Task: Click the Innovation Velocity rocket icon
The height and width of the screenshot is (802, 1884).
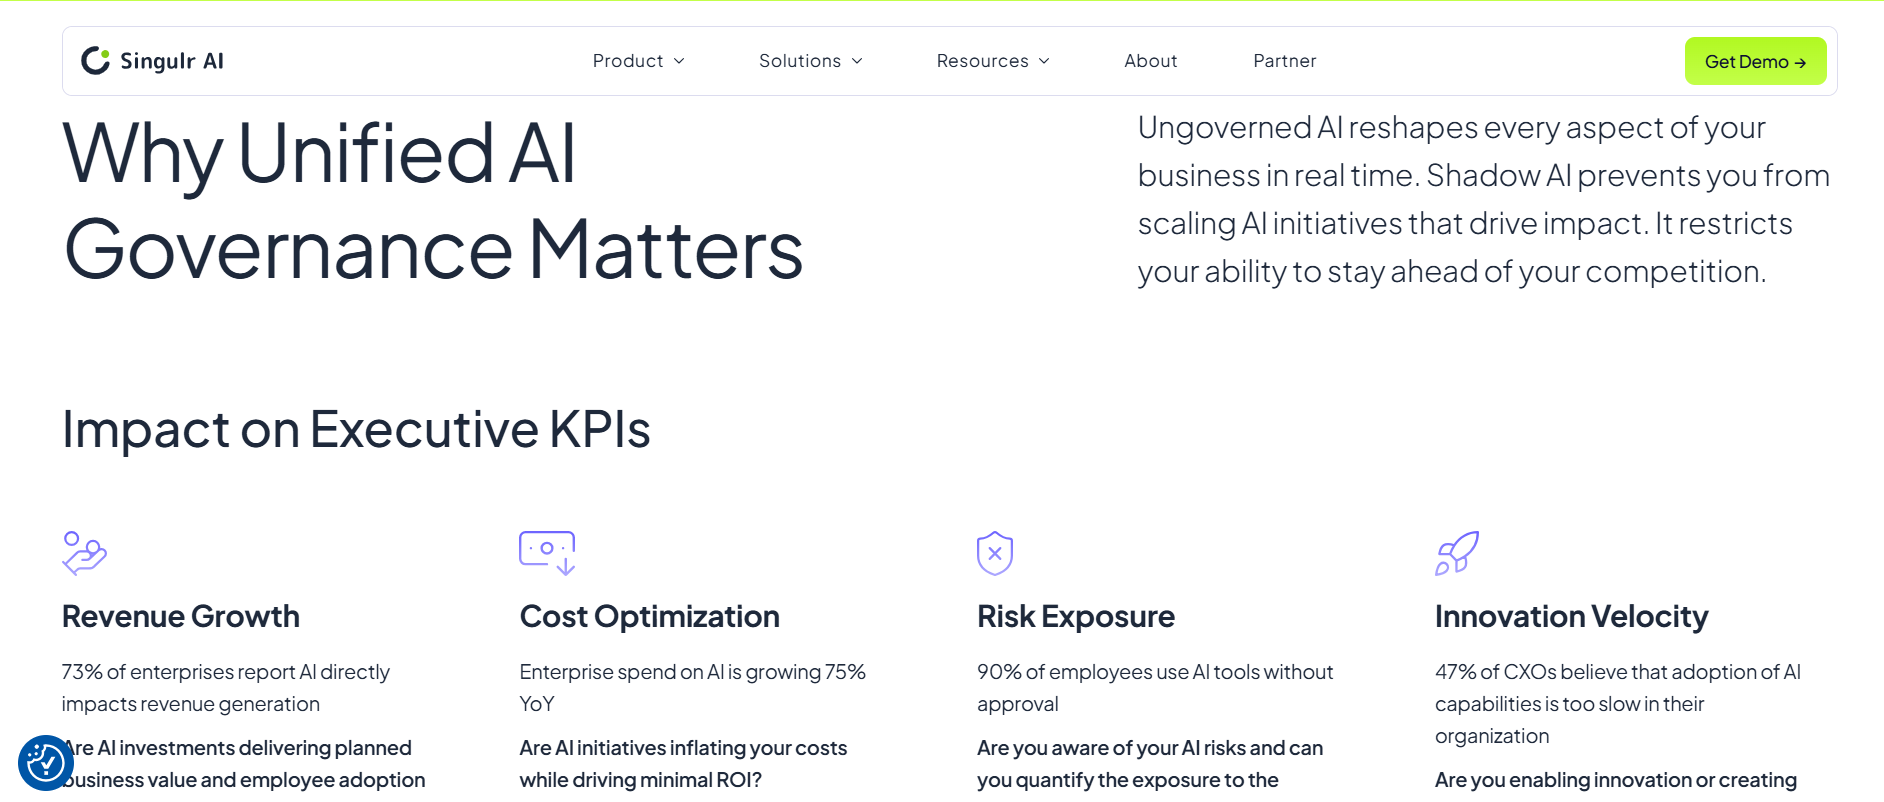Action: [1457, 553]
